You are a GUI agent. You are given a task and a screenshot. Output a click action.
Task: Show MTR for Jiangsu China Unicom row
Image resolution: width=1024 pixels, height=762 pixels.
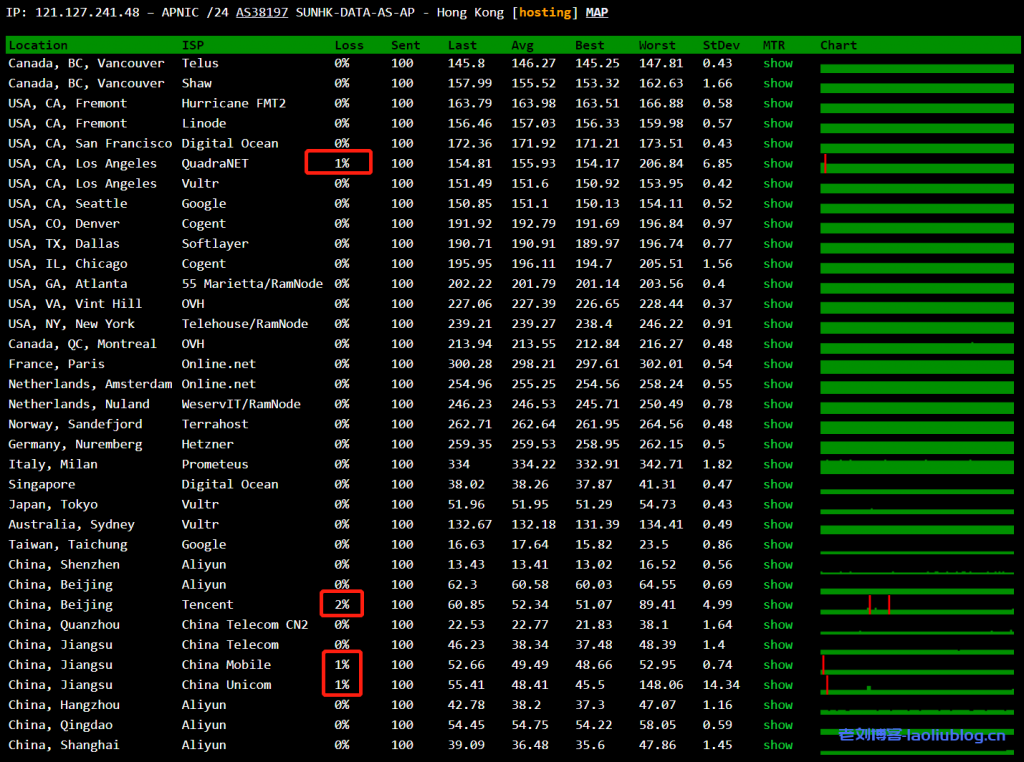777,685
